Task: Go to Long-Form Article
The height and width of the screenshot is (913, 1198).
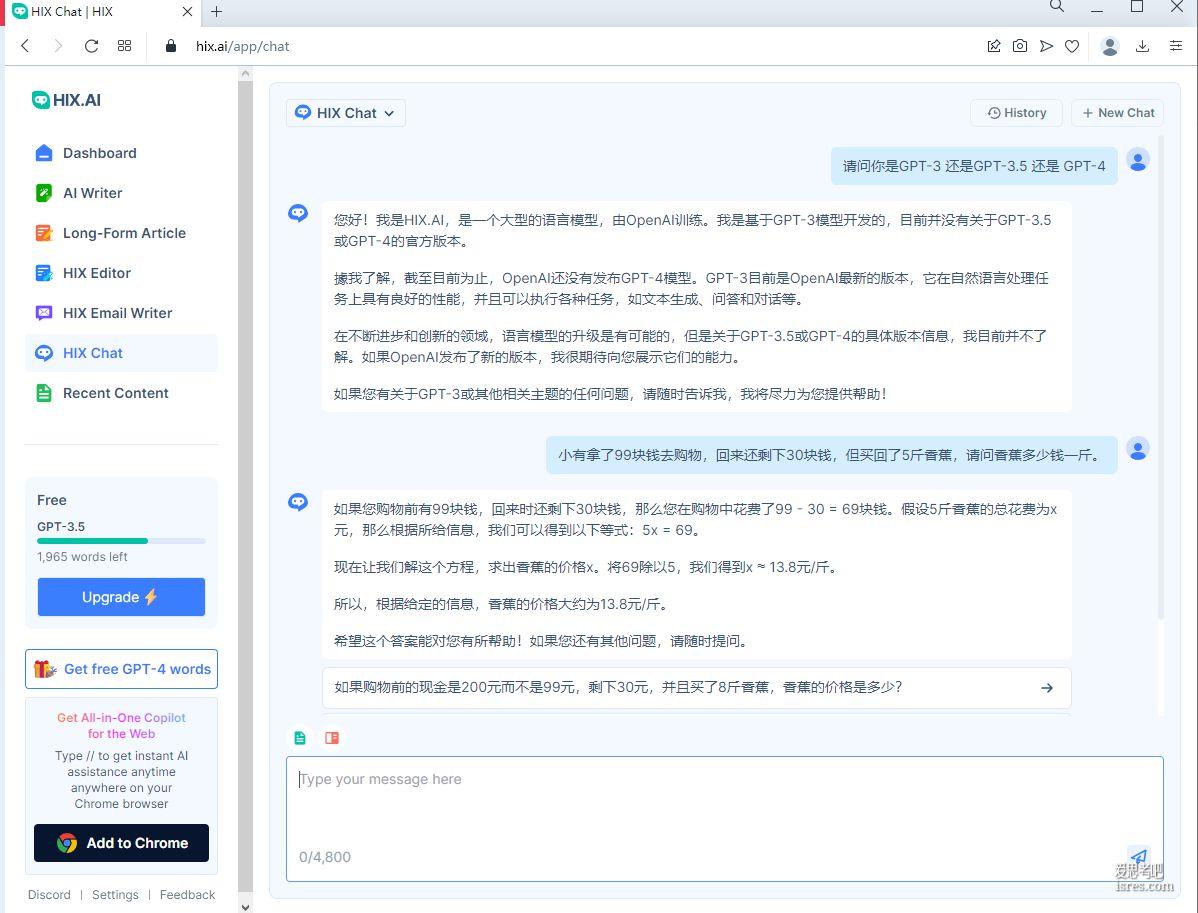Action: point(124,233)
